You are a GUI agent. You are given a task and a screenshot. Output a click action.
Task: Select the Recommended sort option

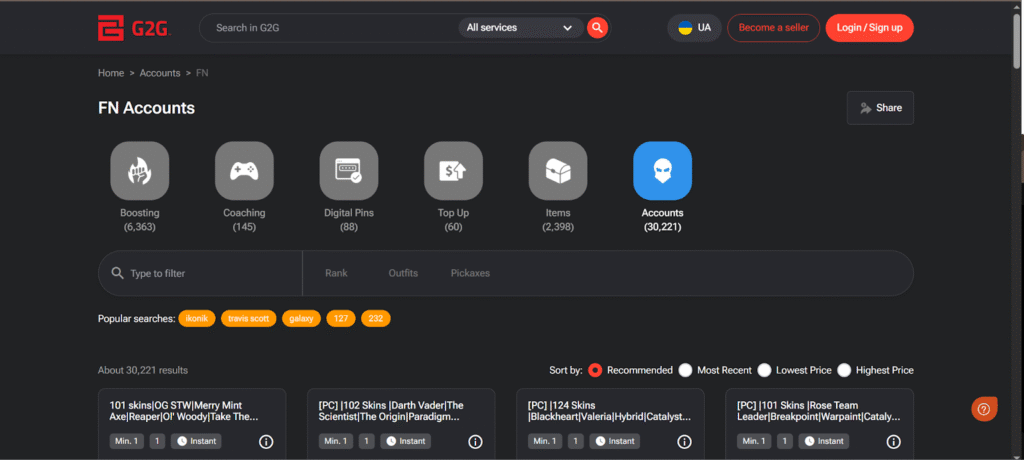point(595,370)
